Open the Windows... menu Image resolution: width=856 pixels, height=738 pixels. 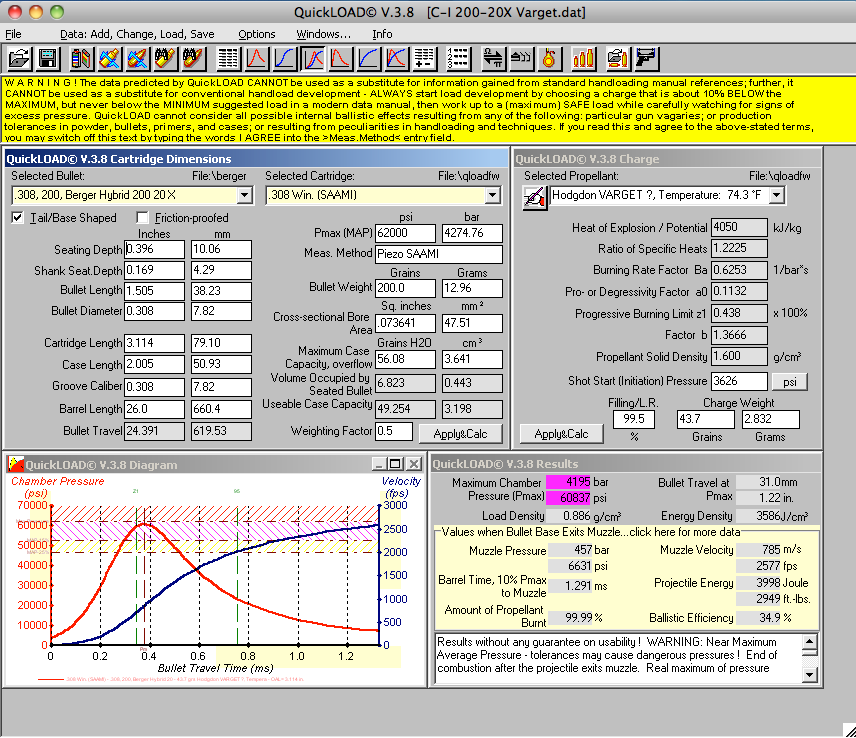[324, 34]
